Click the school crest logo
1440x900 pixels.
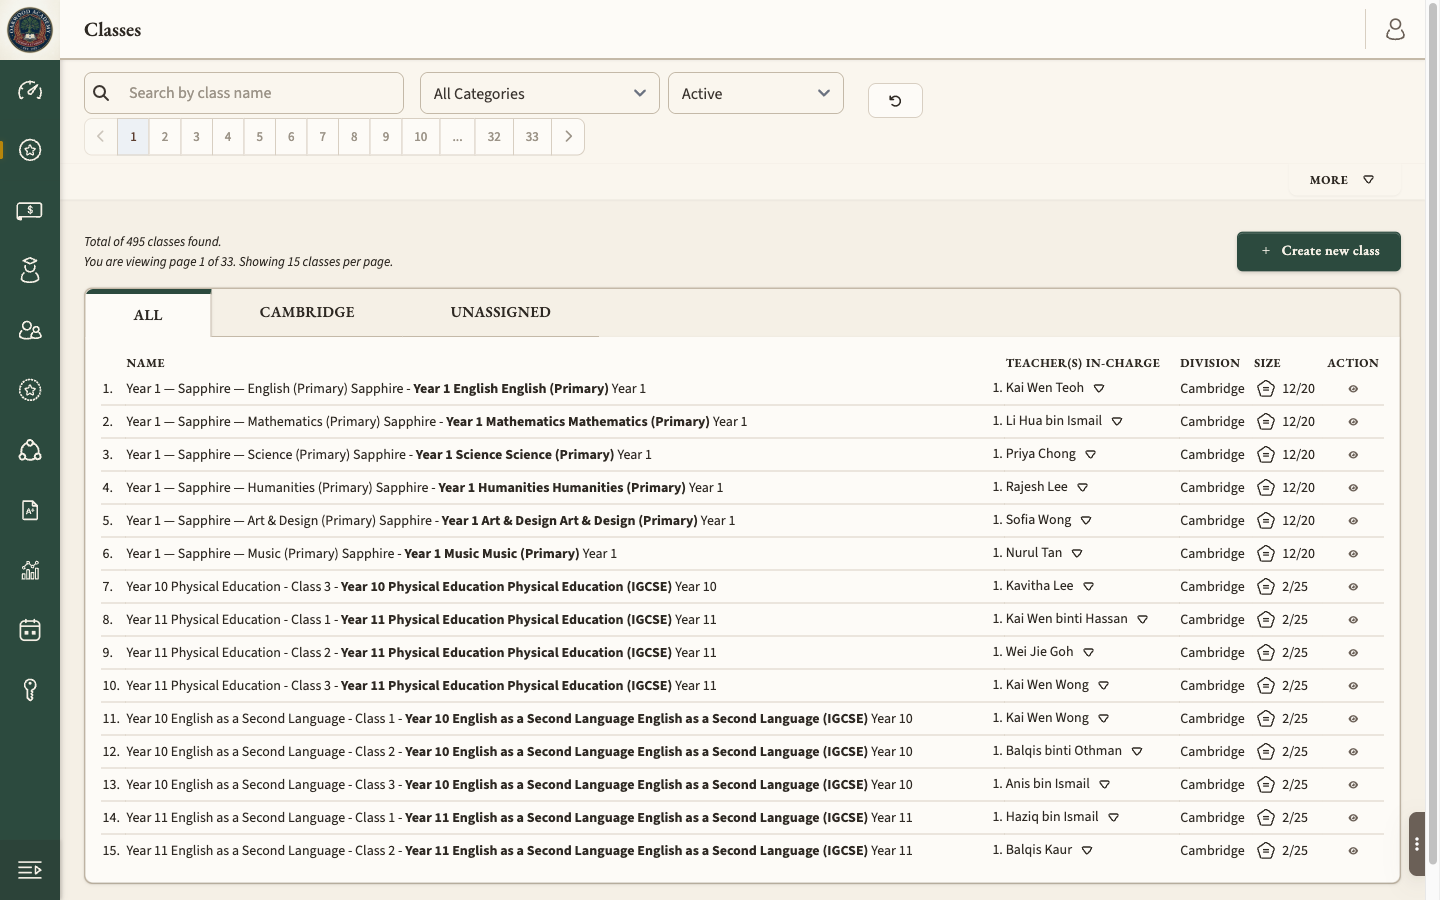click(30, 30)
